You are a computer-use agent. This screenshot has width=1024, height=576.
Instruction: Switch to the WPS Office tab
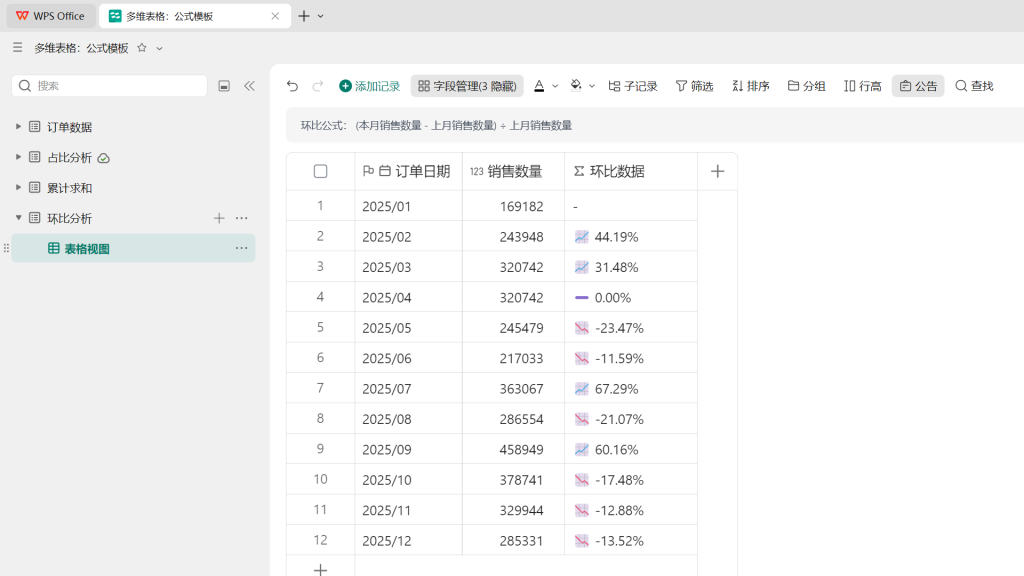[51, 16]
